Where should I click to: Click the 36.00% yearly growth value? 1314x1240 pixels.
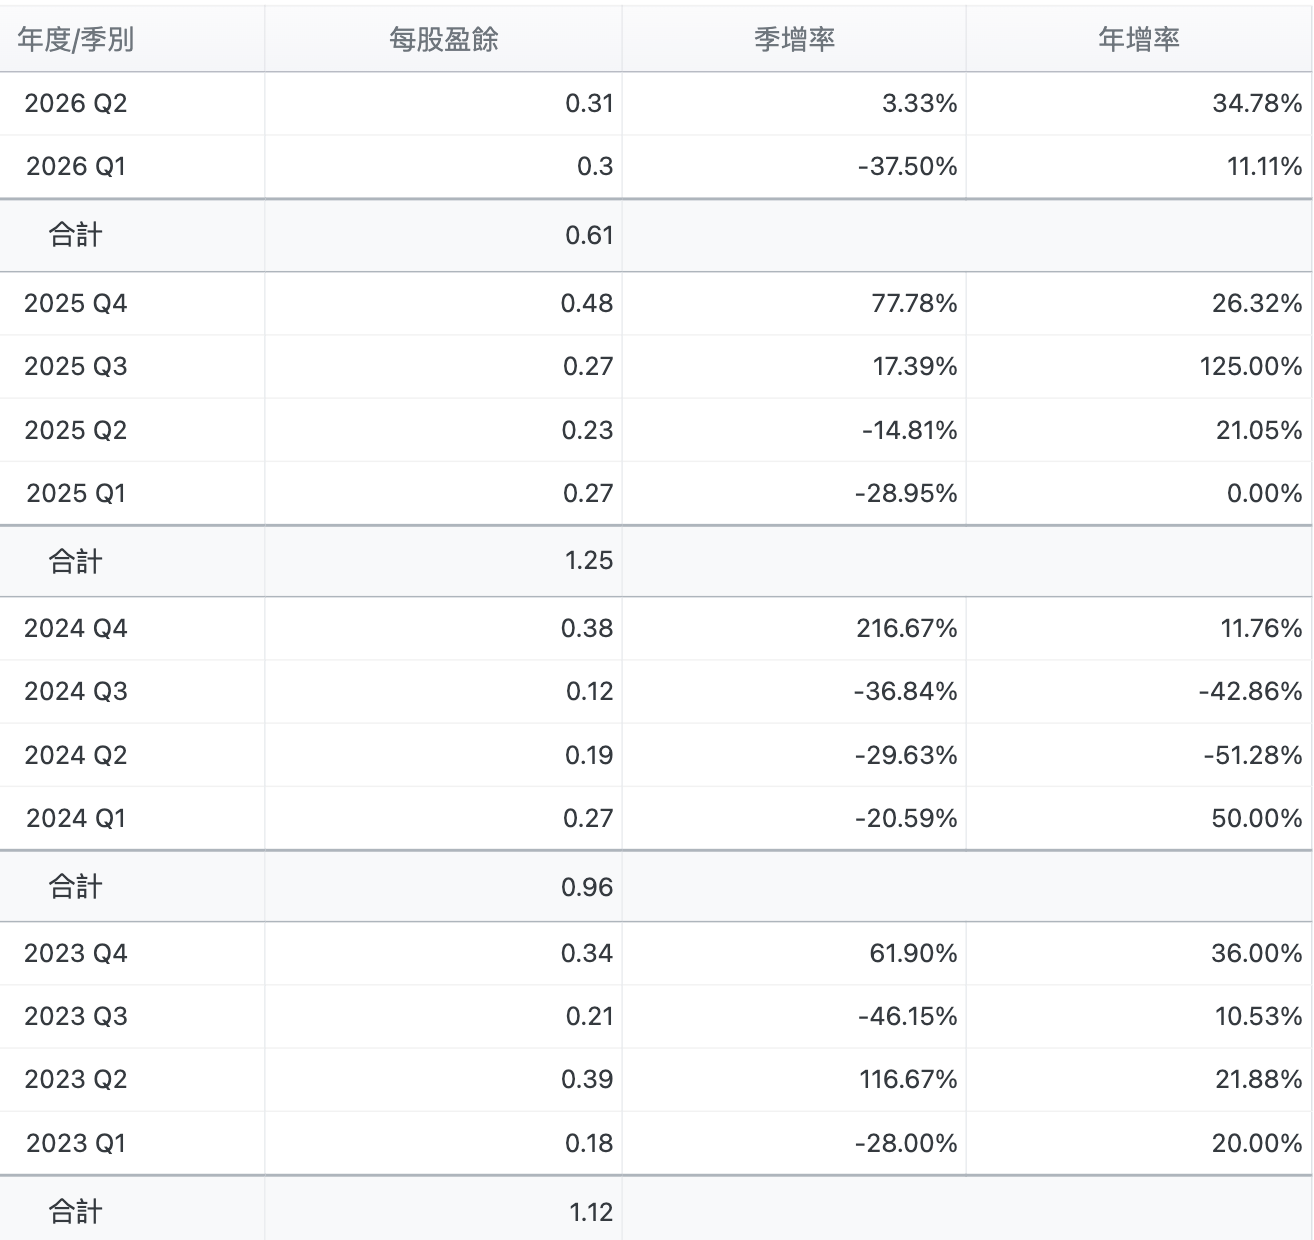1257,953
